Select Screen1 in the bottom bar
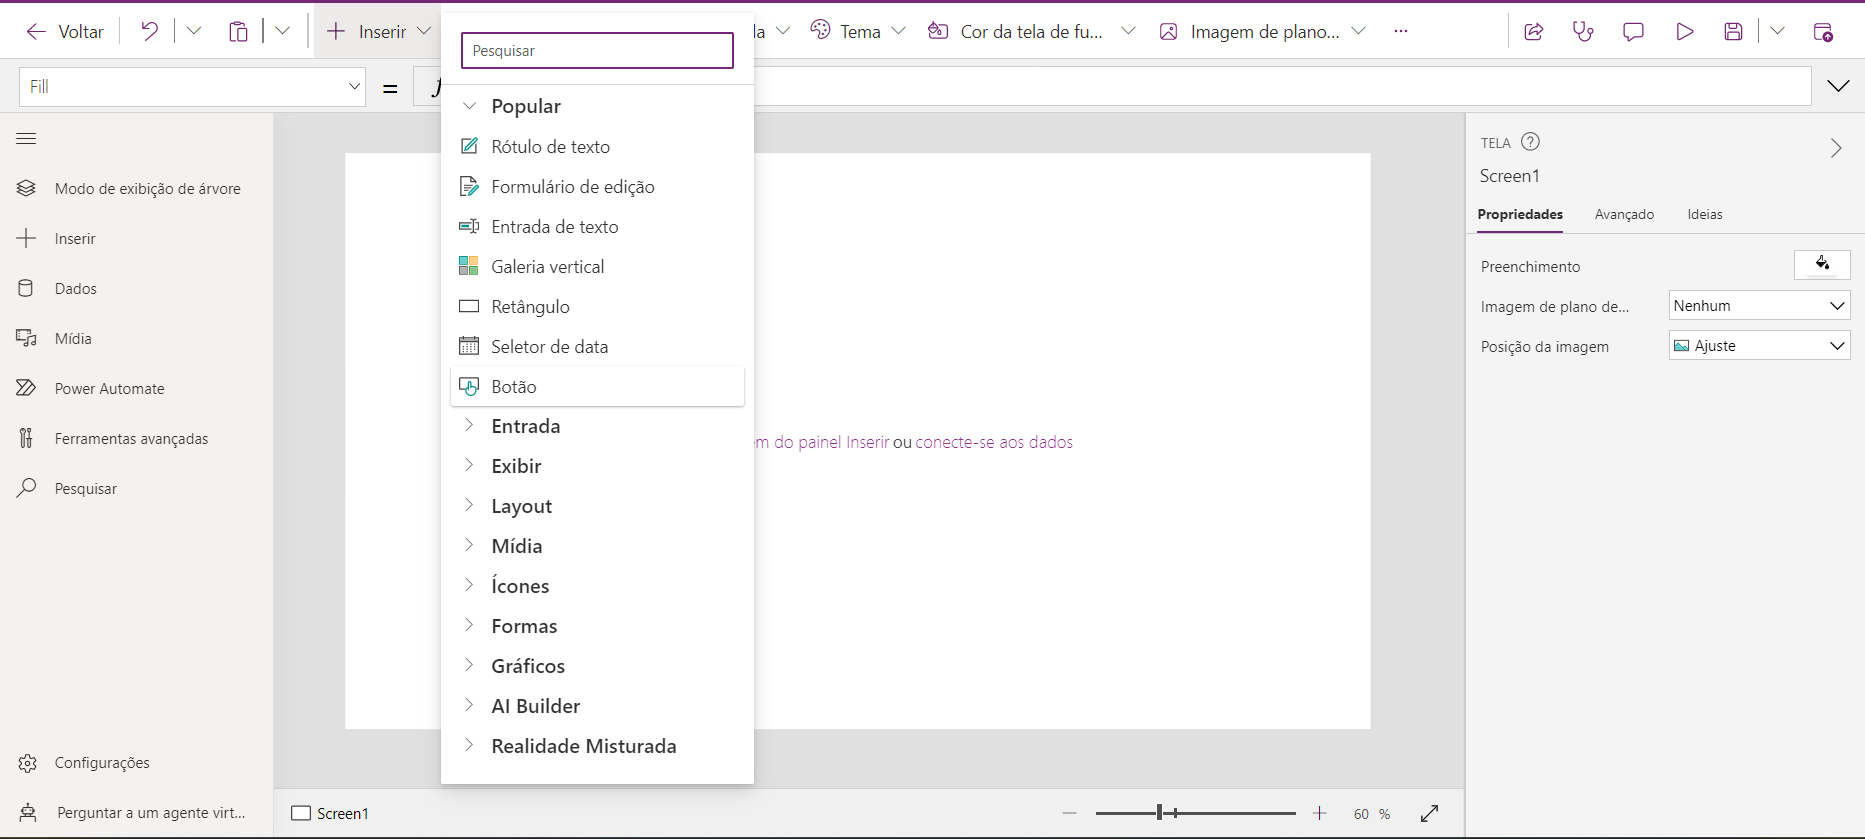 (330, 813)
